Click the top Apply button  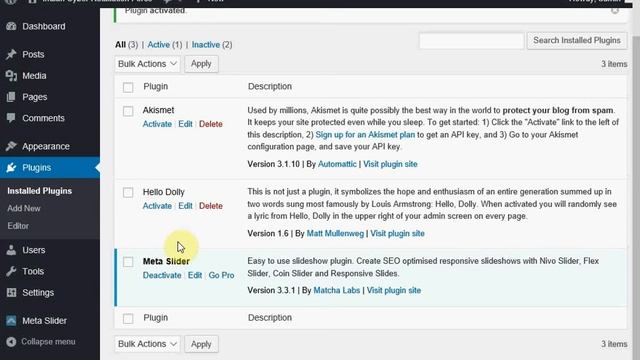[x=201, y=64]
